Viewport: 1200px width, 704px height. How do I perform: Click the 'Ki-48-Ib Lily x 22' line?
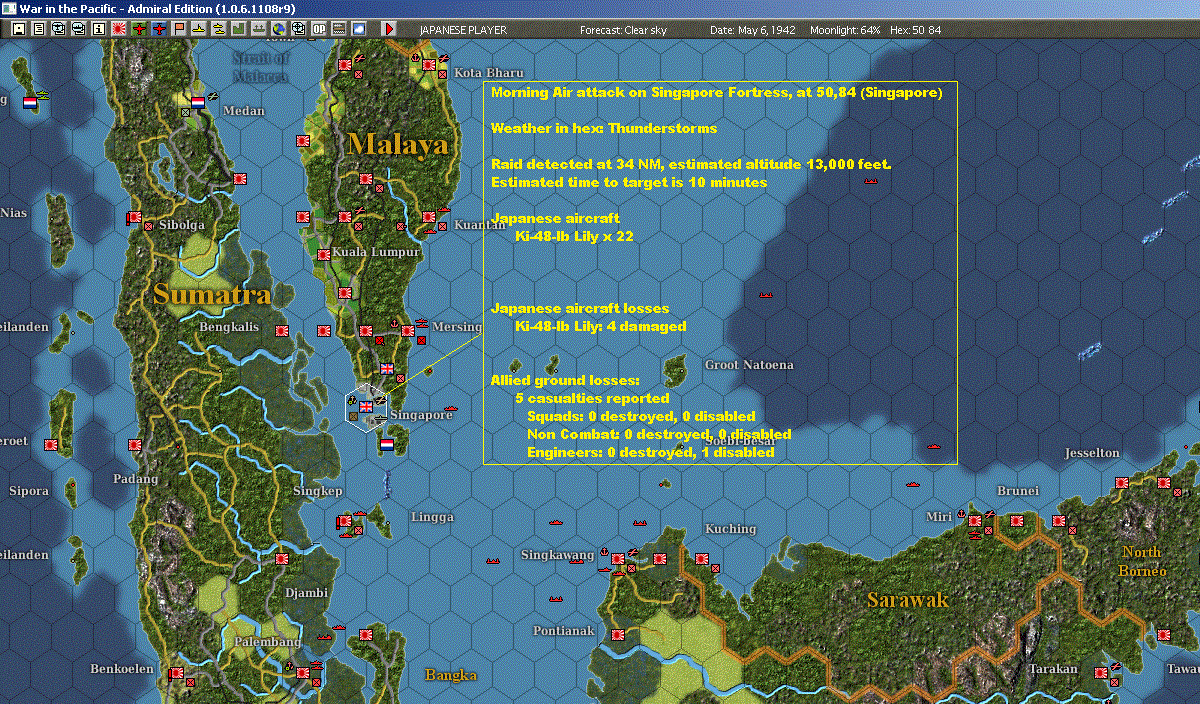574,237
